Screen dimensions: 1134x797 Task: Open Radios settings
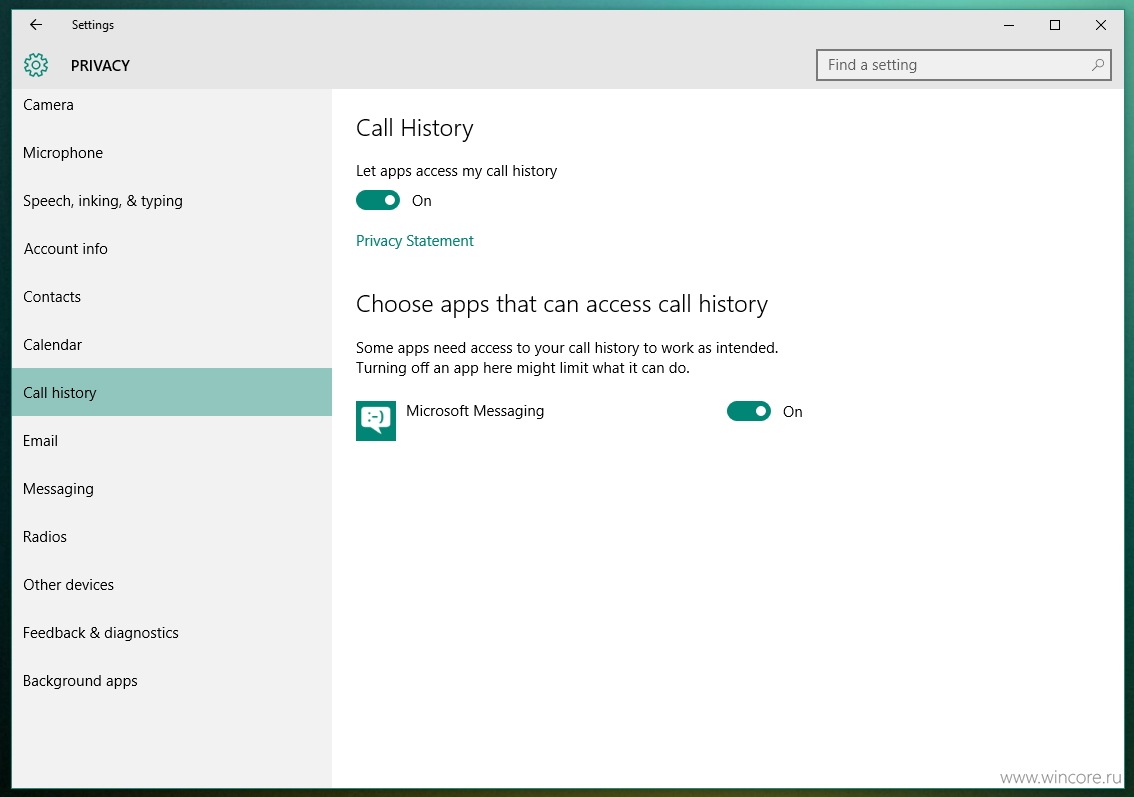point(171,537)
